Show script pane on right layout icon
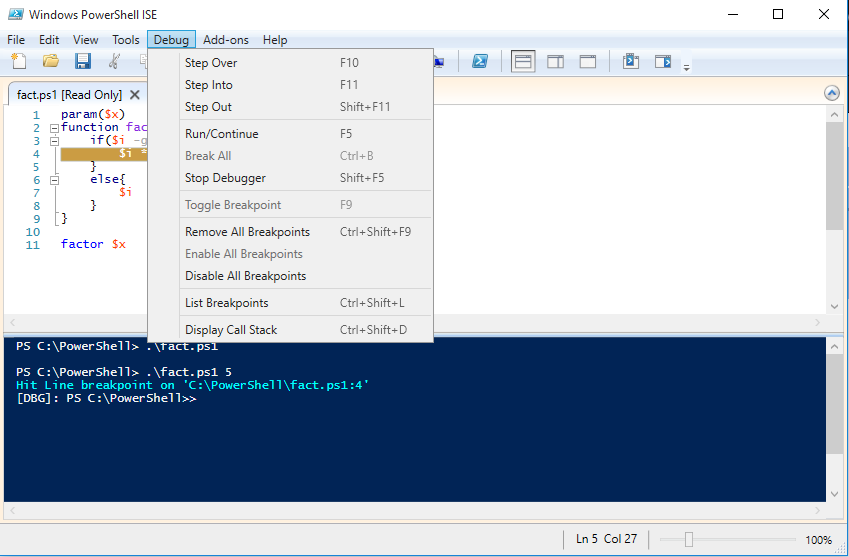 click(x=555, y=62)
